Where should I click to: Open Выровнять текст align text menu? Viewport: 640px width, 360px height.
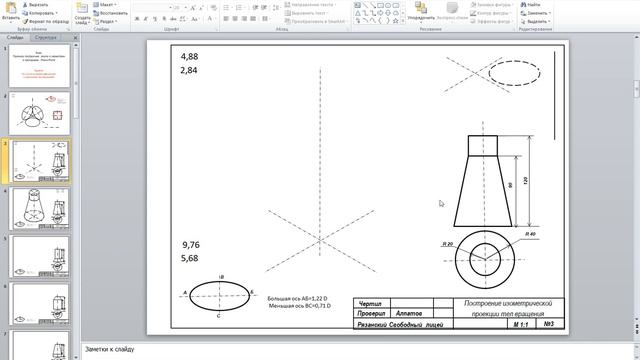point(307,13)
